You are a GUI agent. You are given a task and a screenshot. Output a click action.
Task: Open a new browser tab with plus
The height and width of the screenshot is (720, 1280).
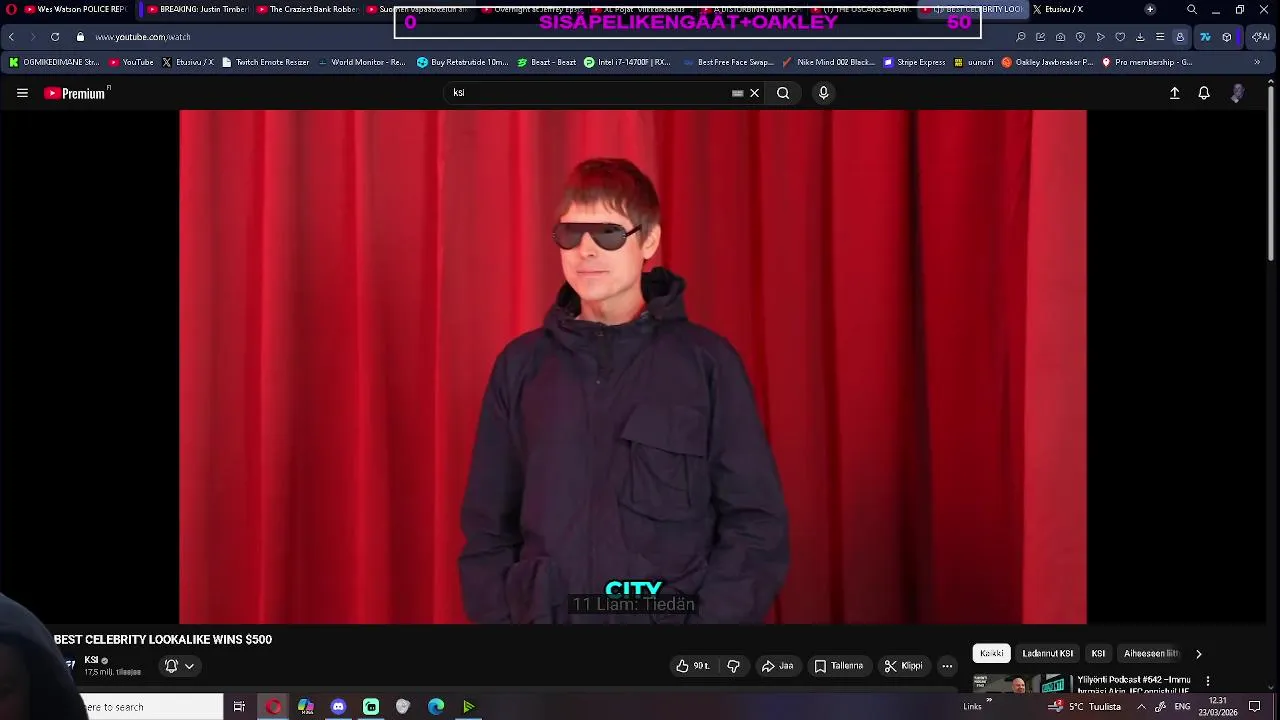click(x=1150, y=9)
